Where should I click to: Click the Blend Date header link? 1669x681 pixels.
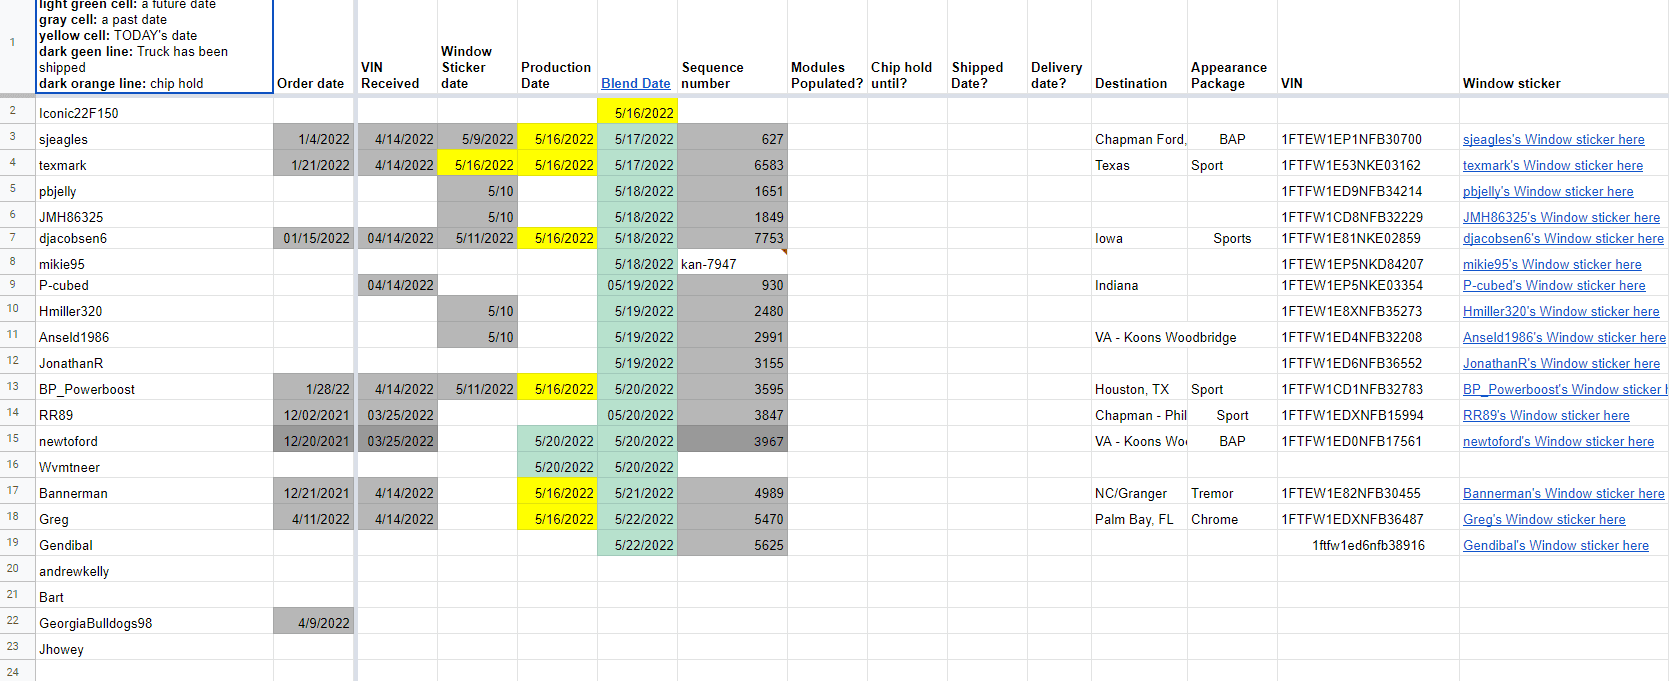click(x=635, y=84)
